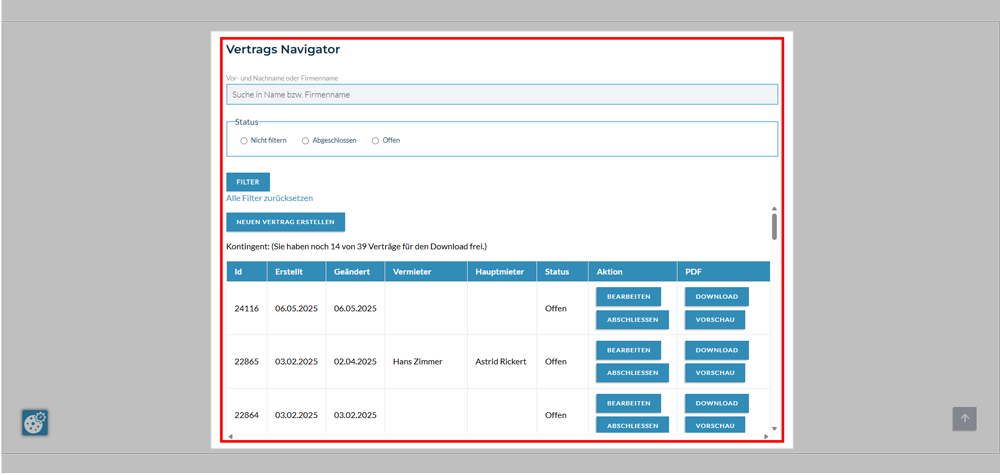
Task: Click the vertical scrollbar down arrow
Action: coord(774,429)
